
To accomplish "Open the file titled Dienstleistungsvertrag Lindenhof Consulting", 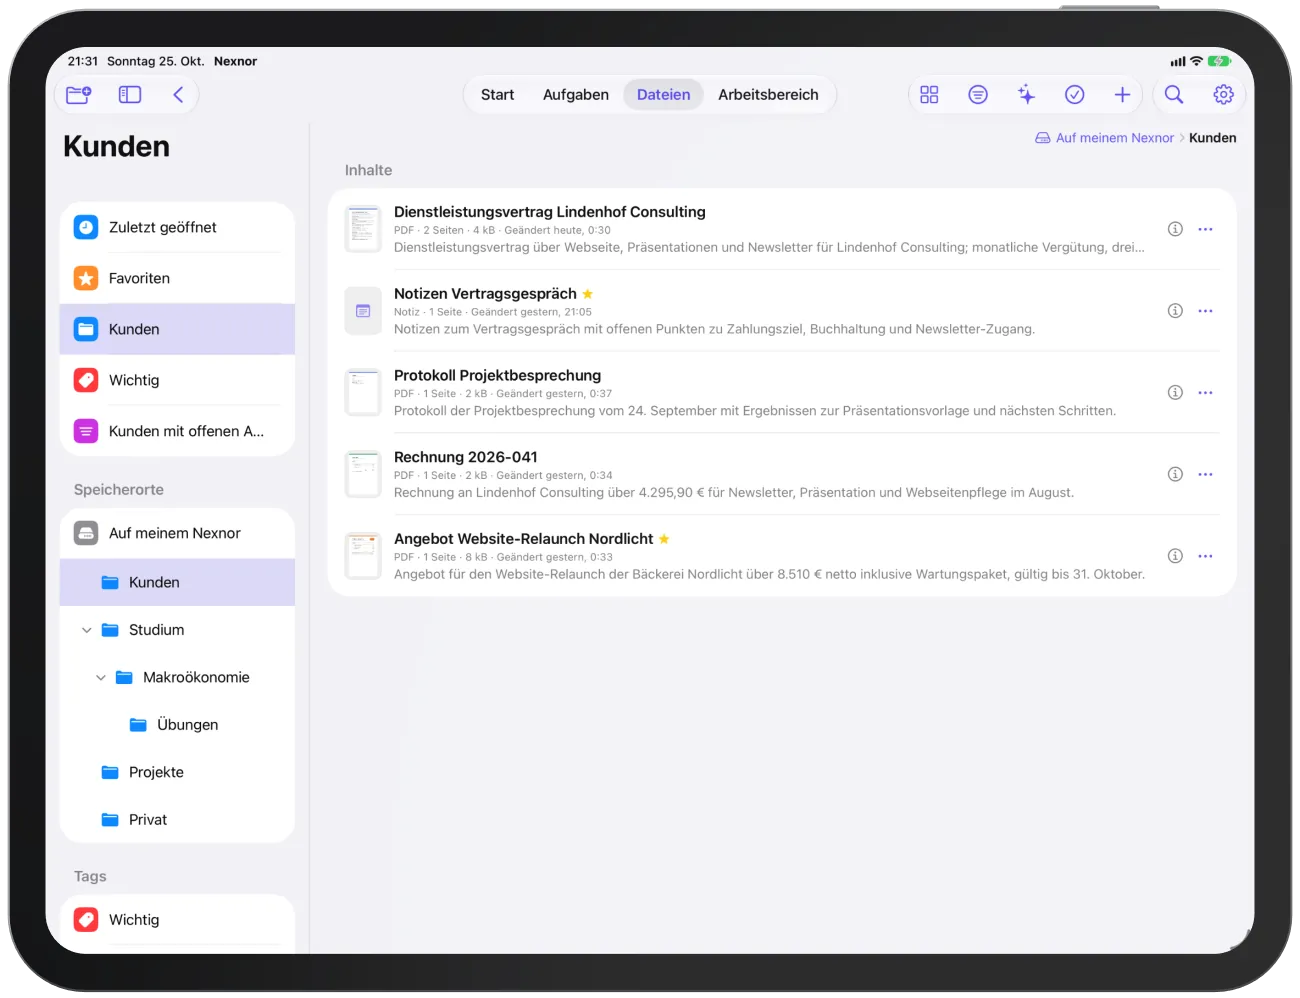I will click(x=550, y=212).
